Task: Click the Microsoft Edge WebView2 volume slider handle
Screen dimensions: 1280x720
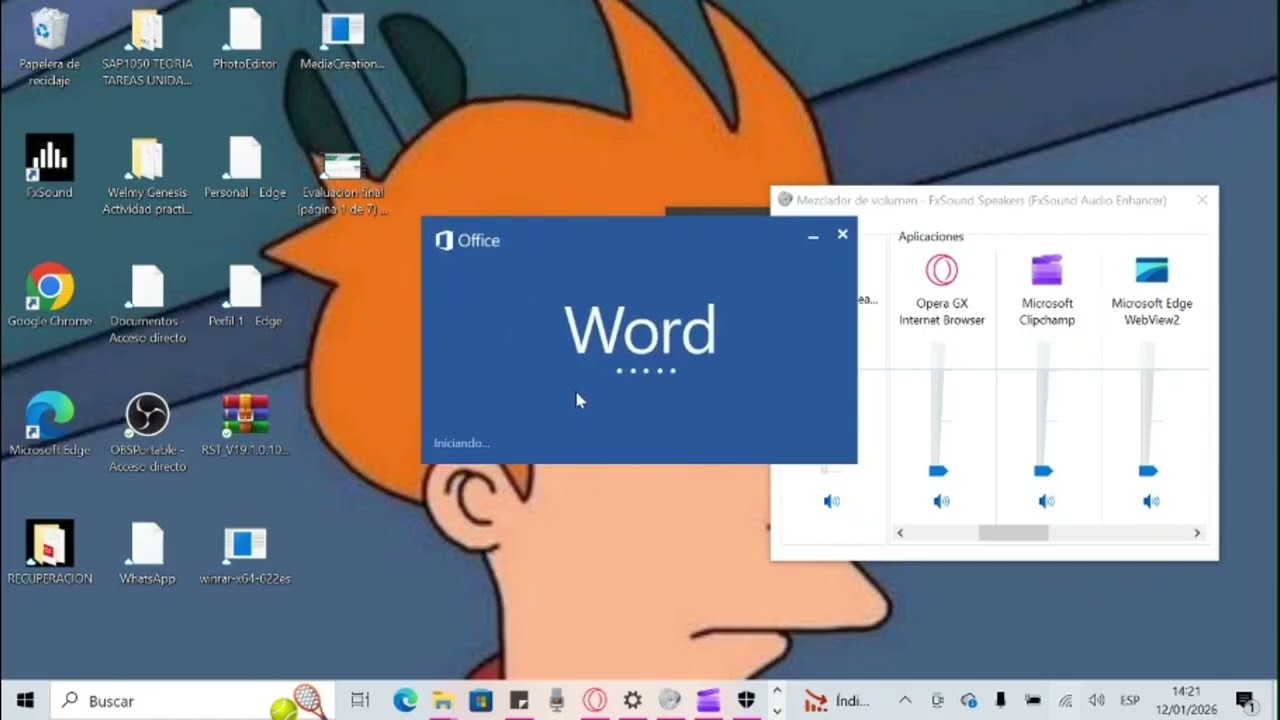Action: click(1148, 470)
